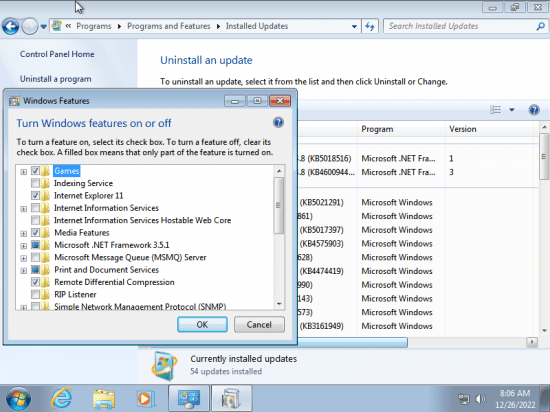This screenshot has height=412, width=550.
Task: Select the KB5021291 update row
Action: click(x=417, y=202)
